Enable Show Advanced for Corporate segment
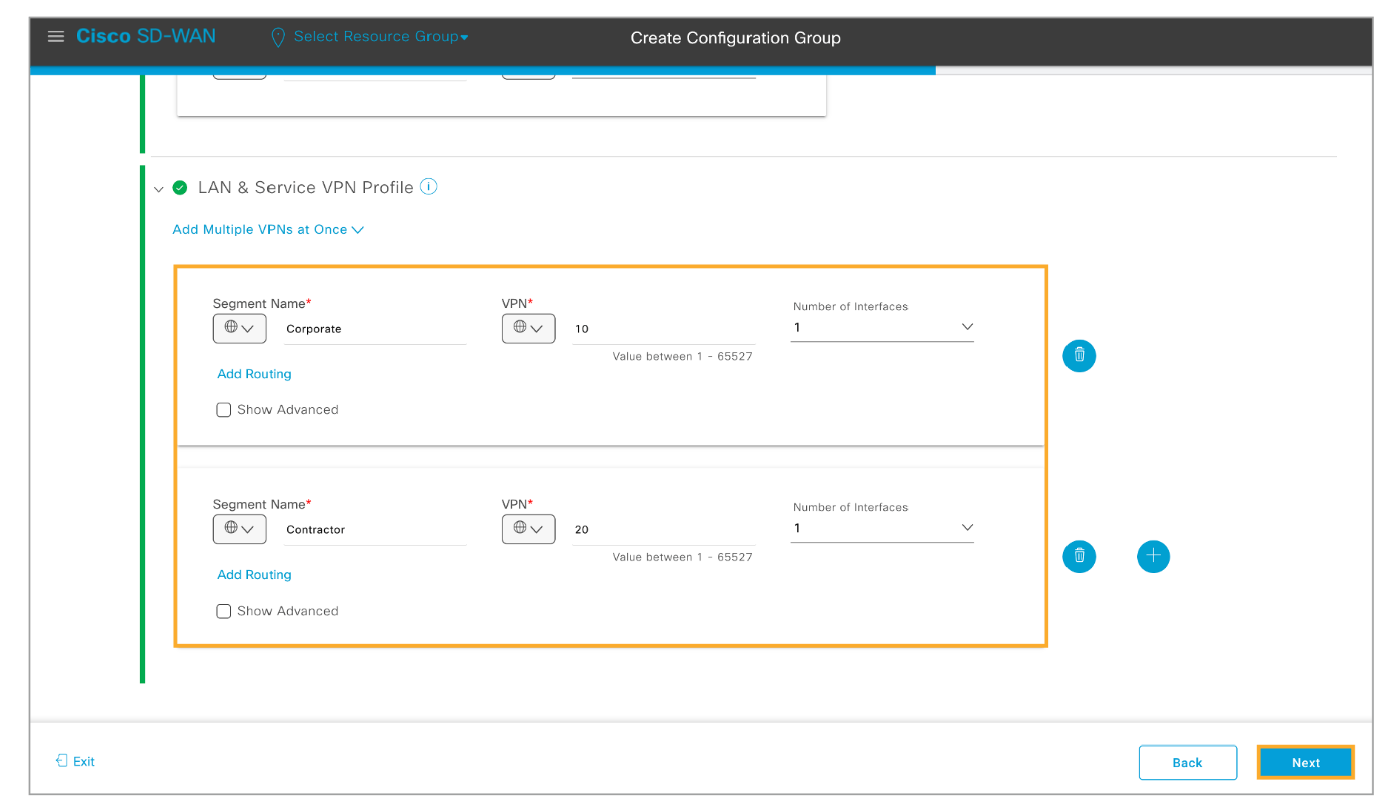This screenshot has height=804, width=1389. point(224,410)
